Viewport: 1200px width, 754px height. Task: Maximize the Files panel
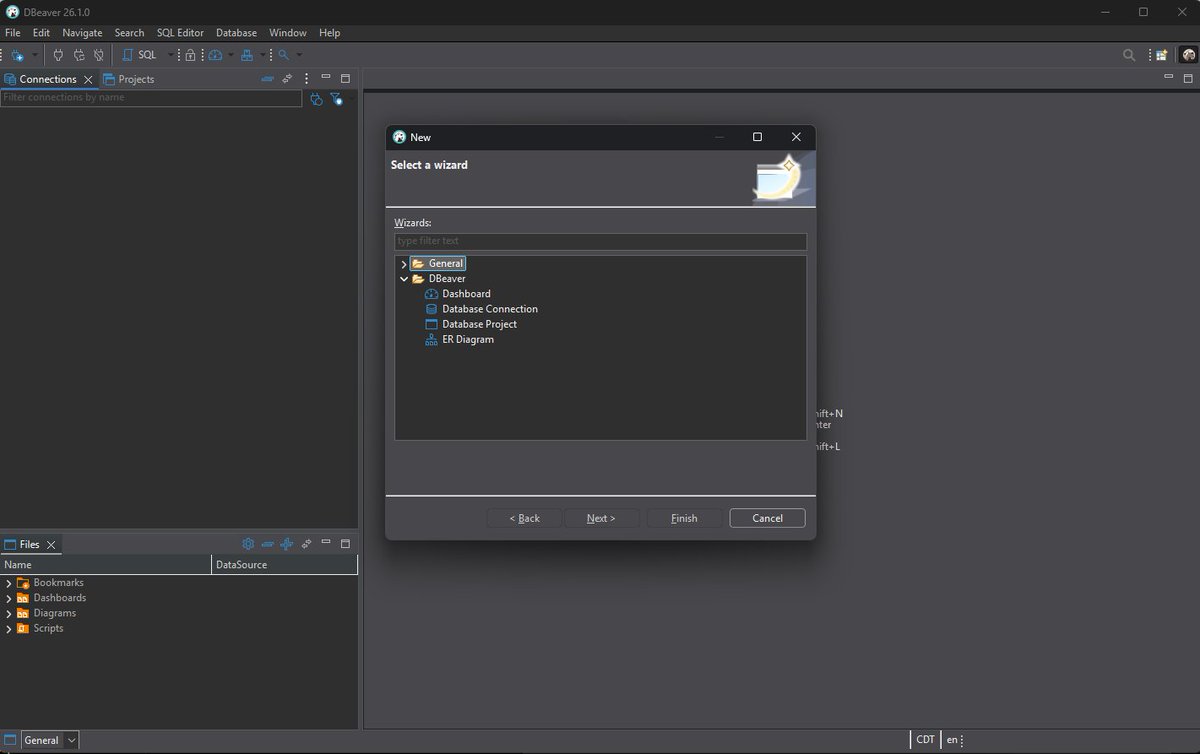tap(345, 543)
